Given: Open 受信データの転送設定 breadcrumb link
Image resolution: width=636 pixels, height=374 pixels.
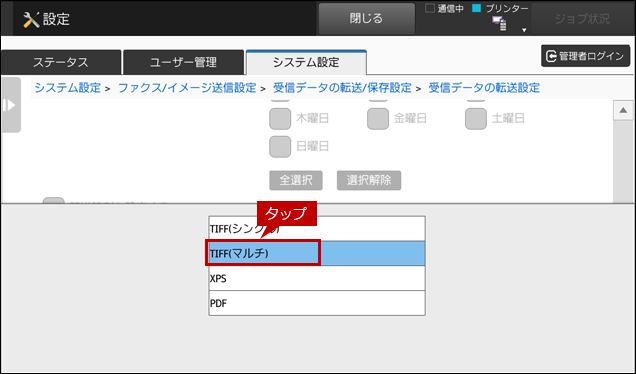Looking at the screenshot, I should pyautogui.click(x=484, y=88).
